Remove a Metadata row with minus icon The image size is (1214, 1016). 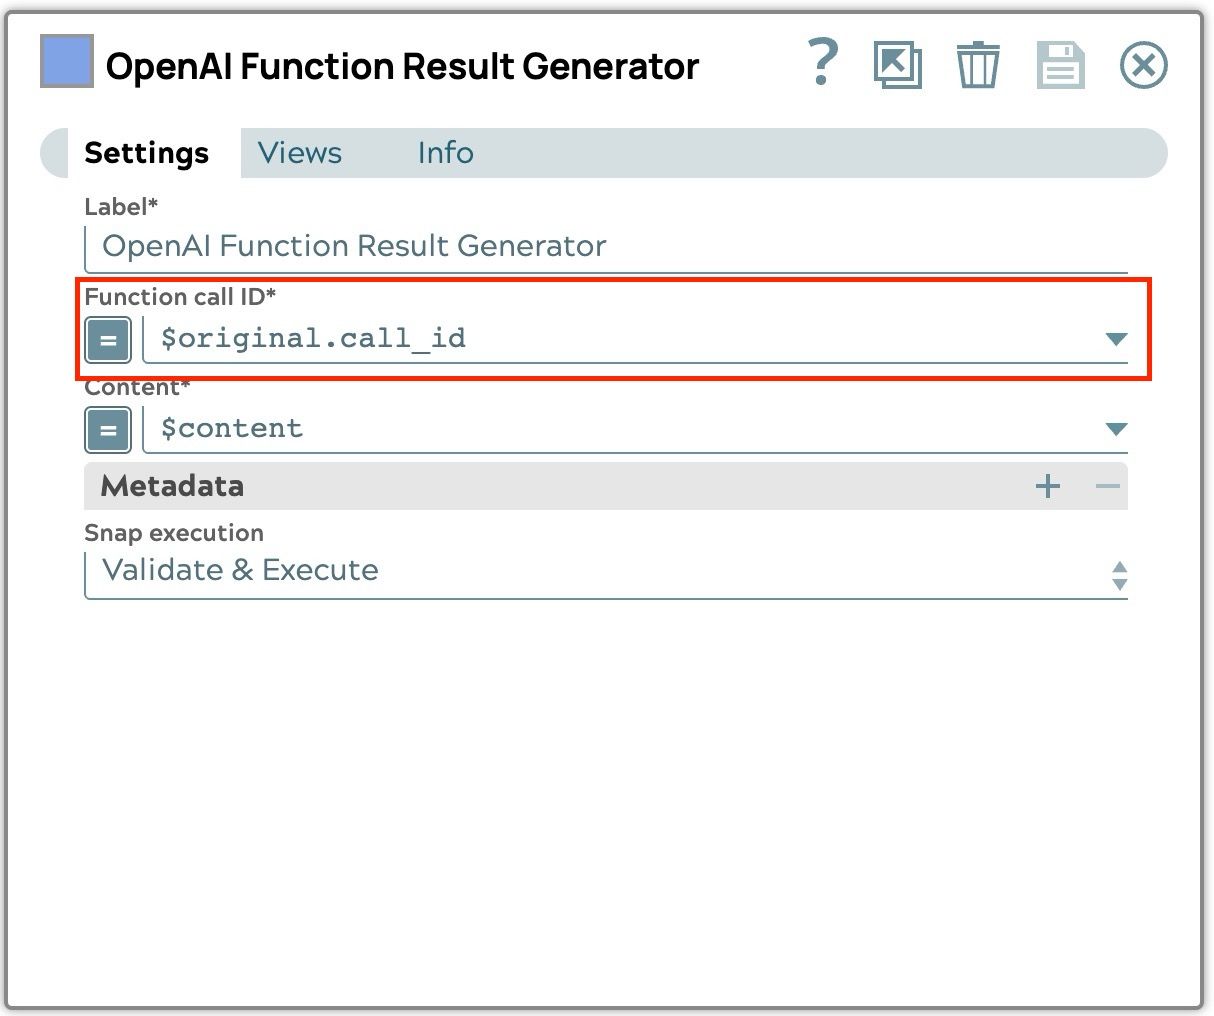click(1107, 486)
